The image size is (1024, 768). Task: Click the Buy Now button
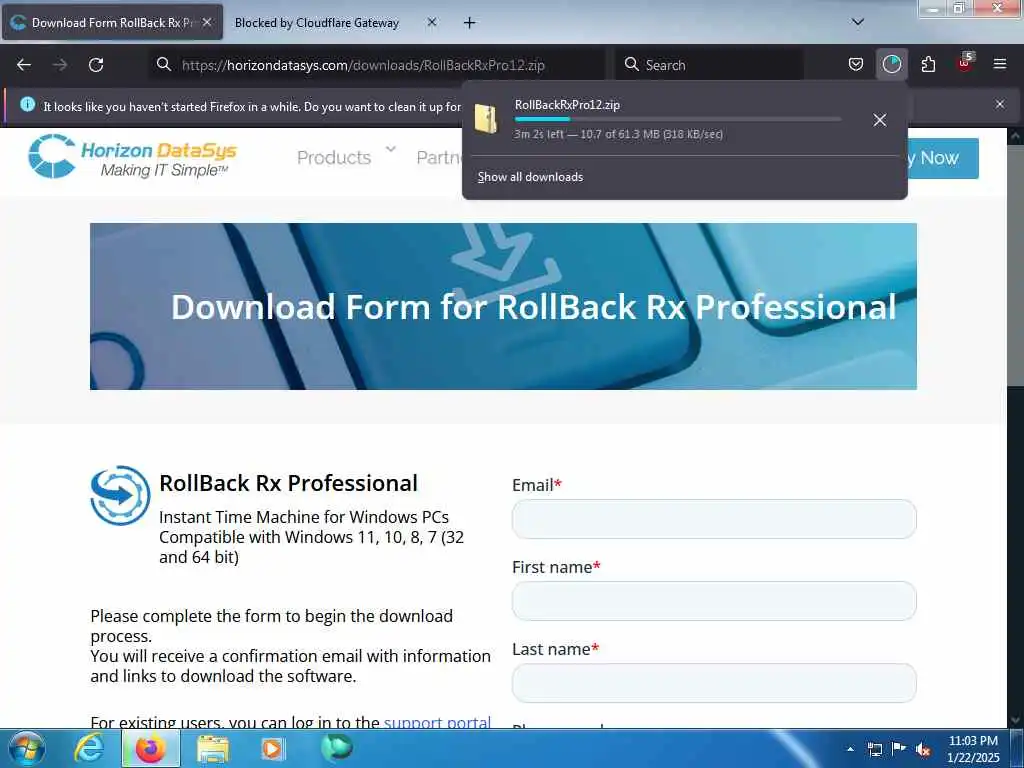coord(943,158)
